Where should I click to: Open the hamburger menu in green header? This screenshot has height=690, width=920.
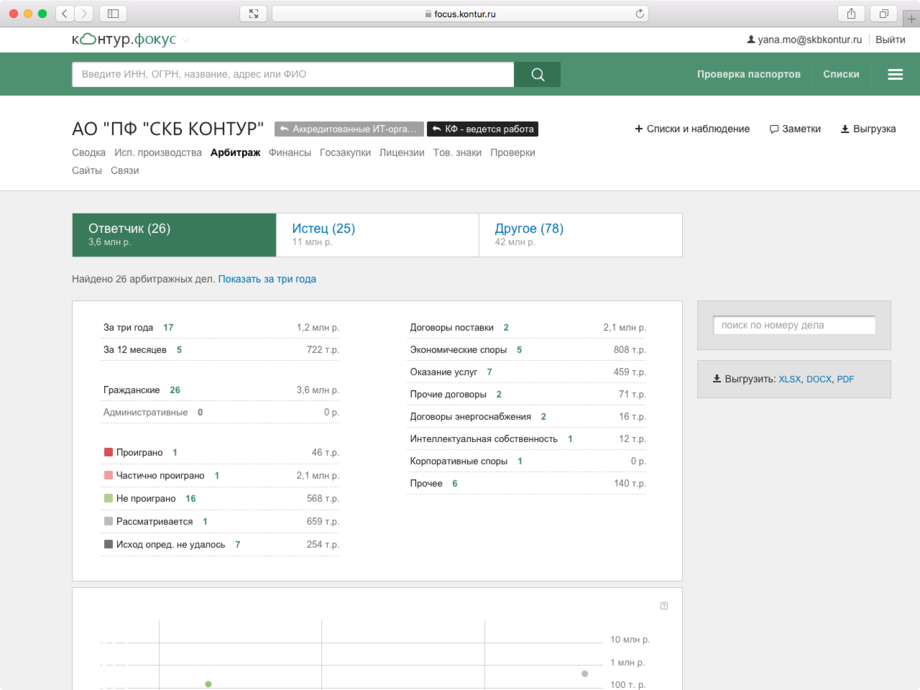point(895,74)
